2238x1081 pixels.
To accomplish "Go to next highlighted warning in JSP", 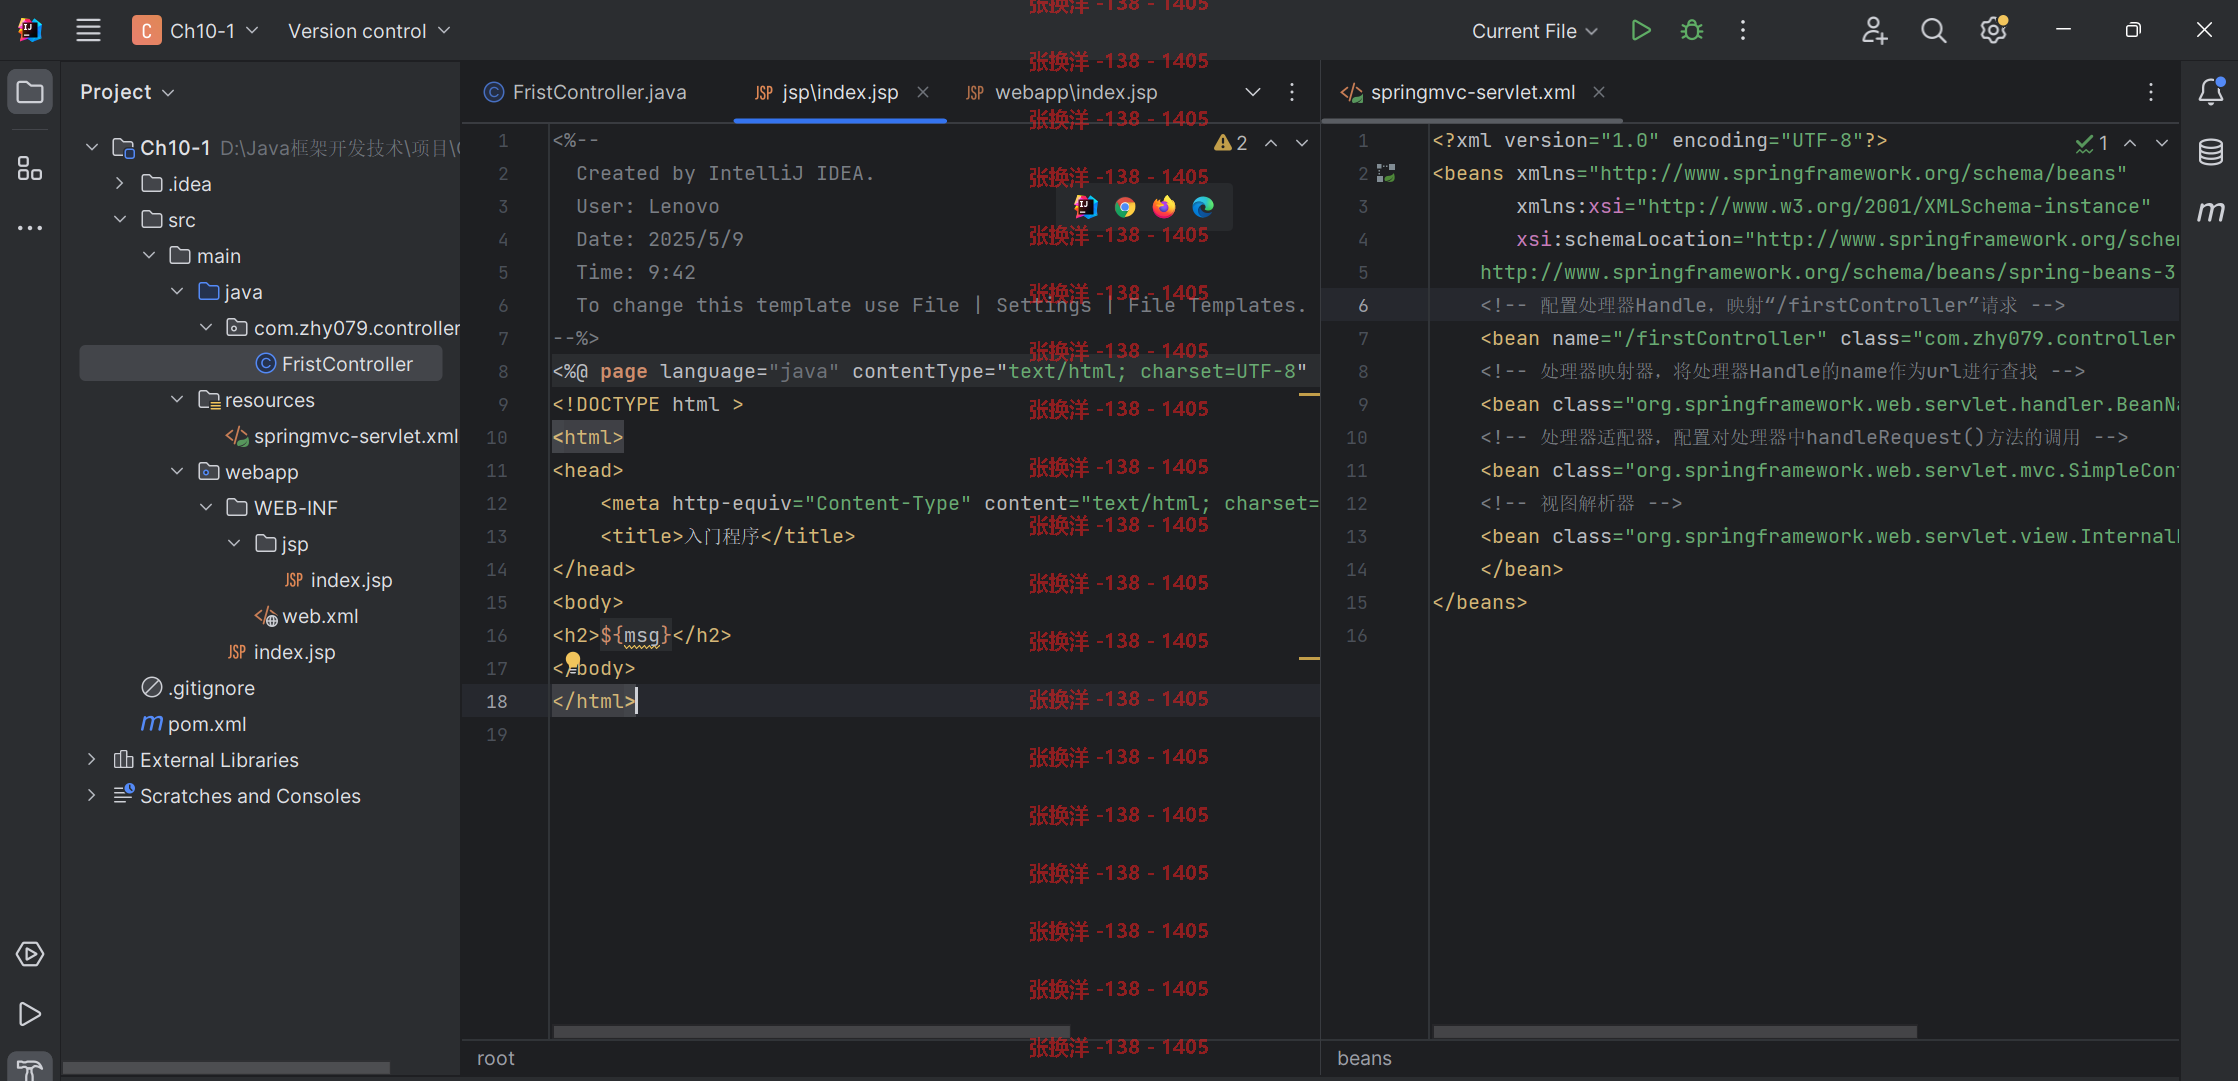I will click(1302, 143).
